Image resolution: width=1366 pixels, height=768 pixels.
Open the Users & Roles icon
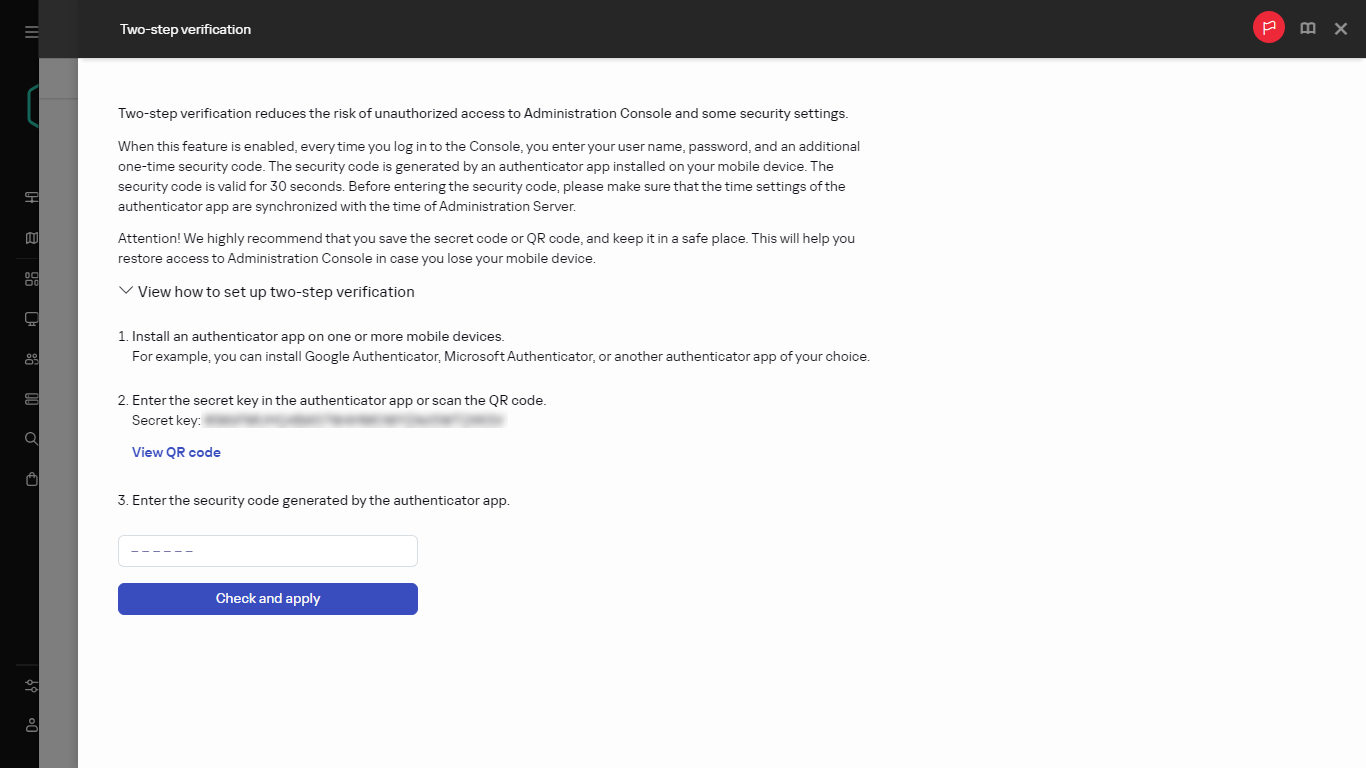(31, 358)
